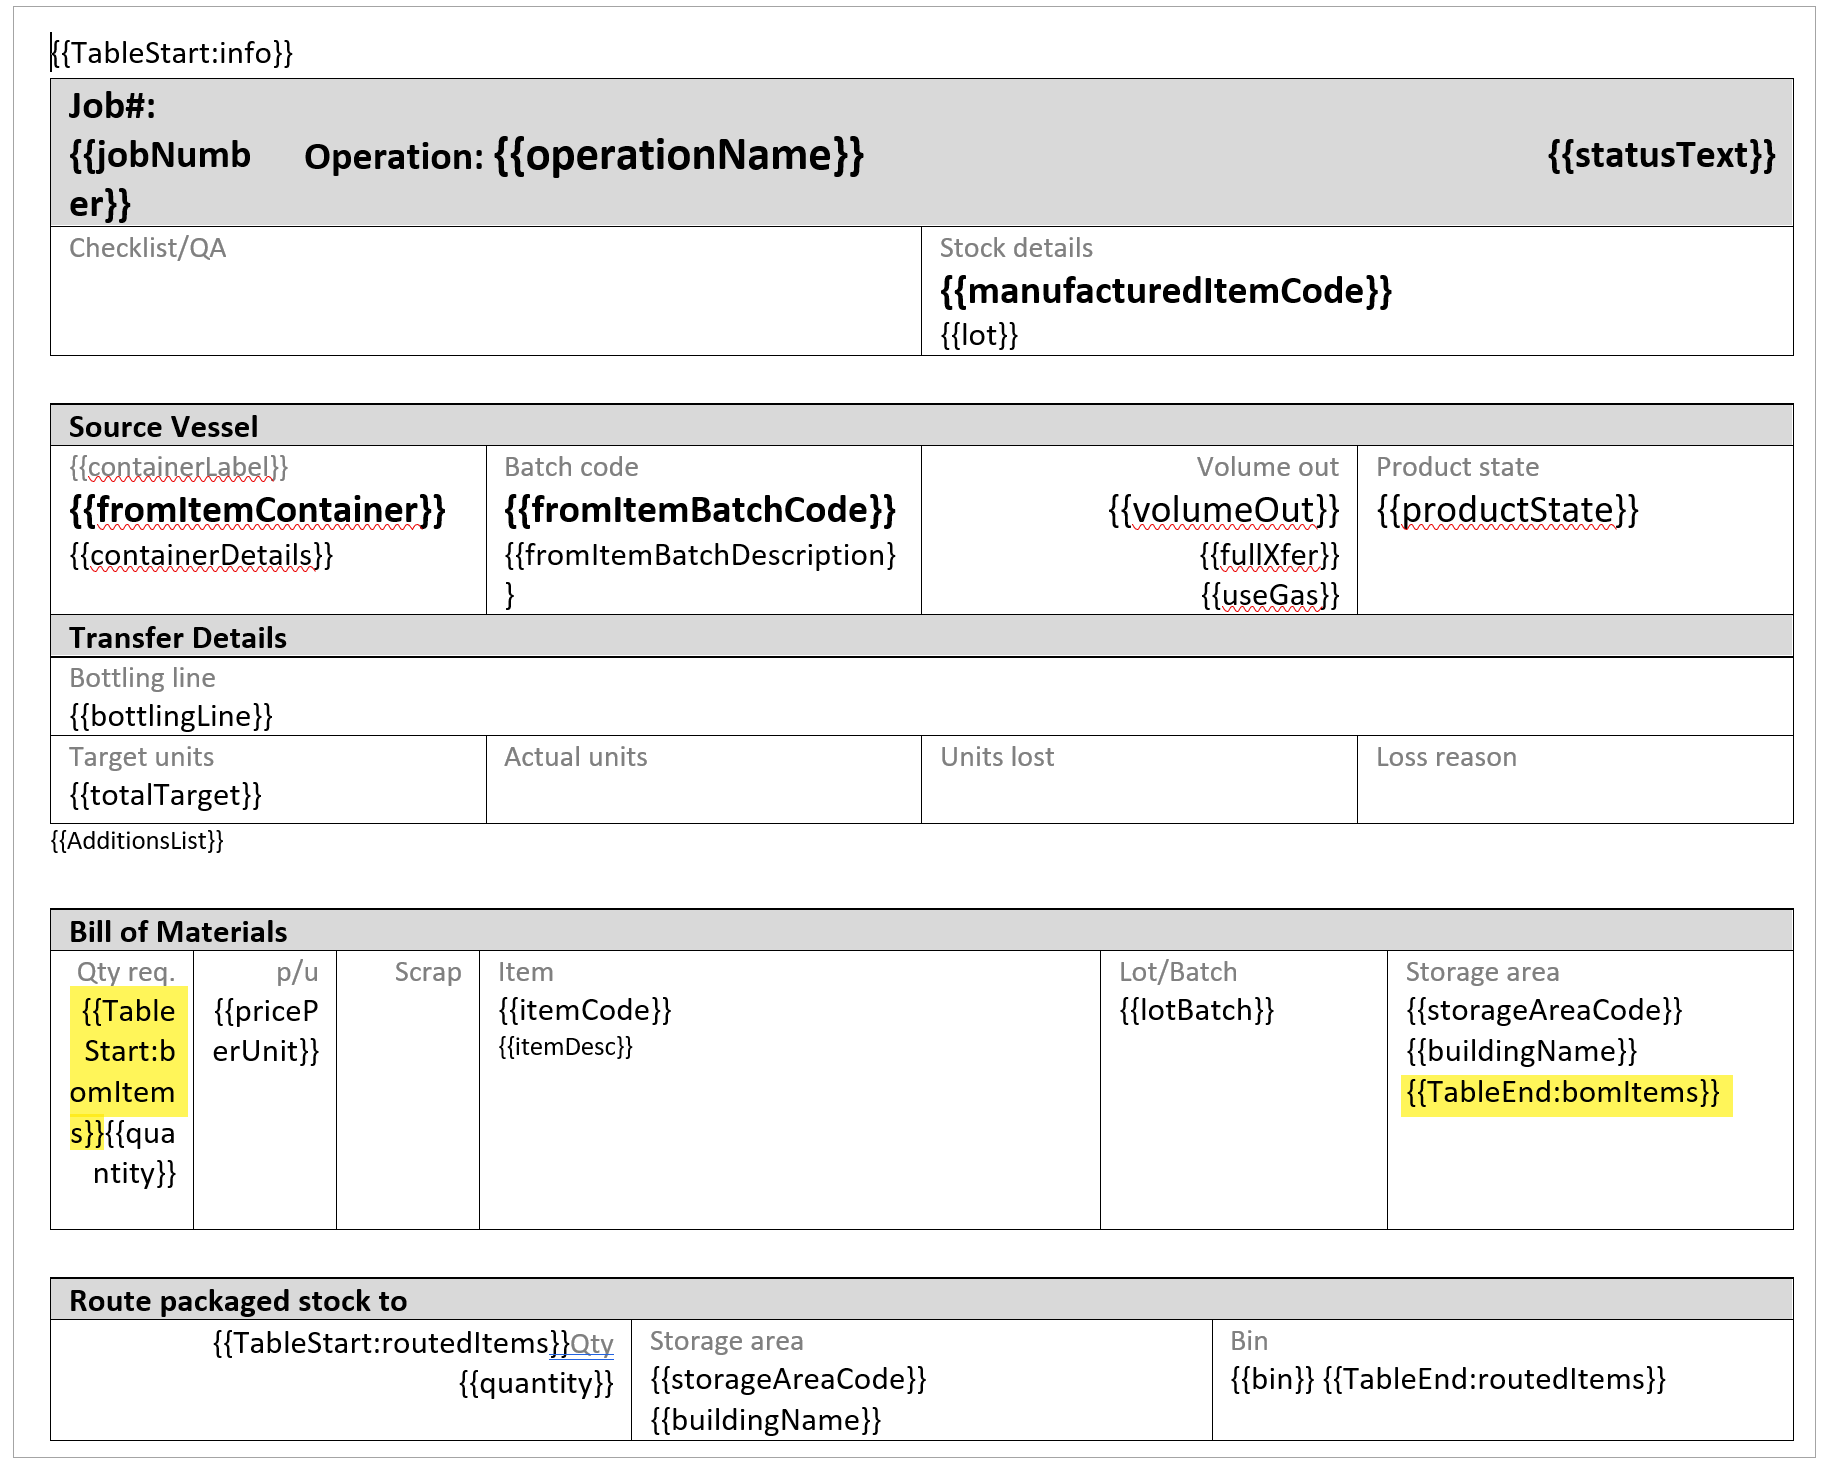Click the Bill of Materials heading
1832x1473 pixels.
[178, 932]
